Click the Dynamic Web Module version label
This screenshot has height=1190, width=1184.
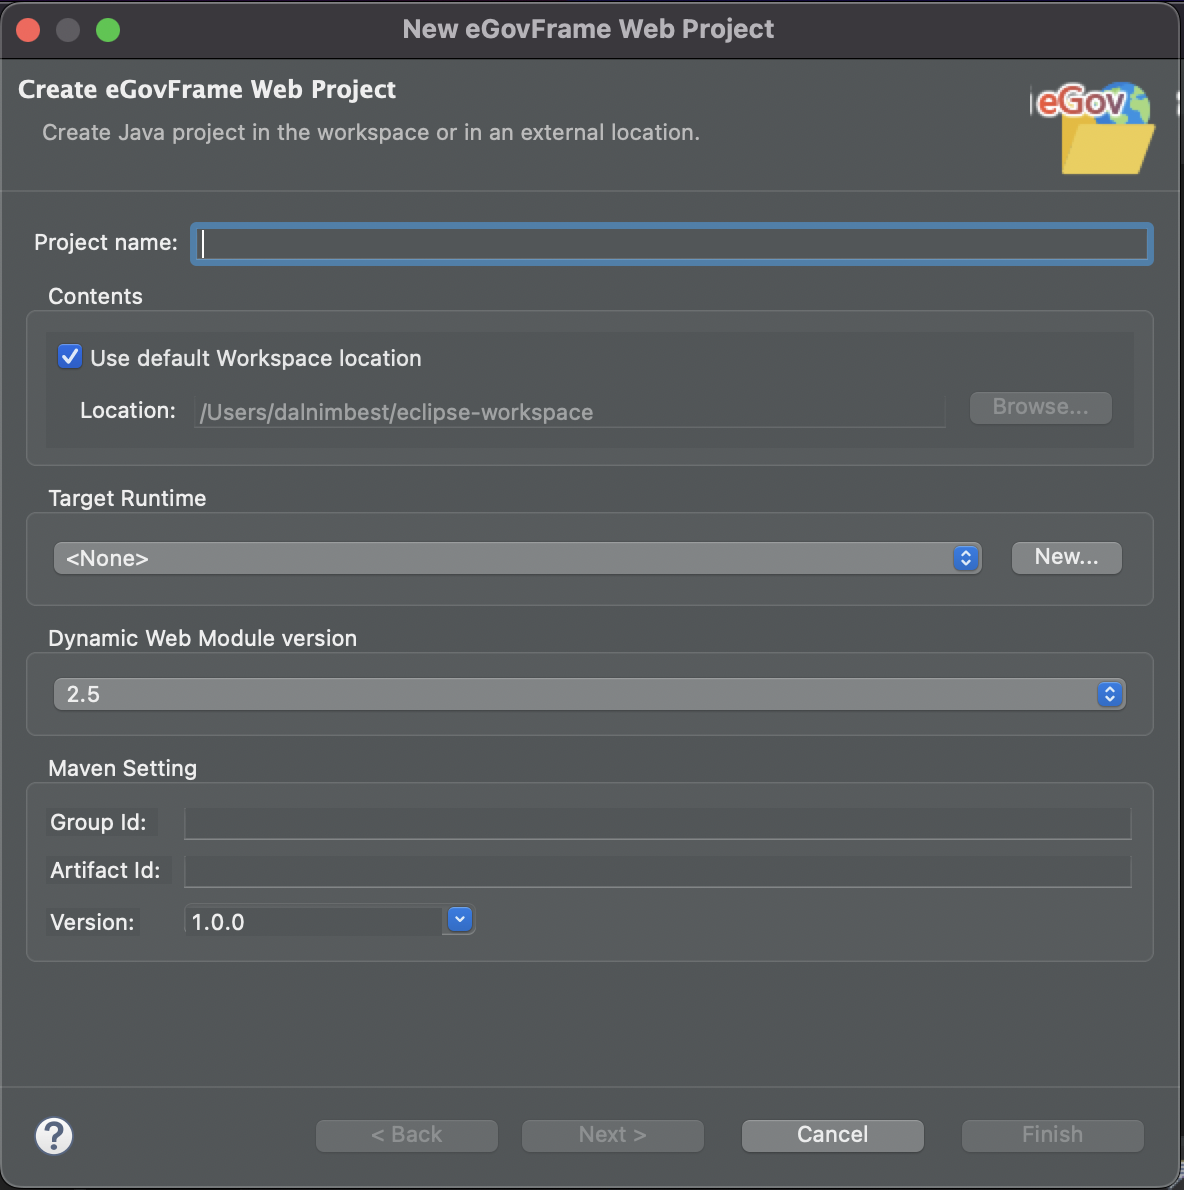(x=203, y=638)
